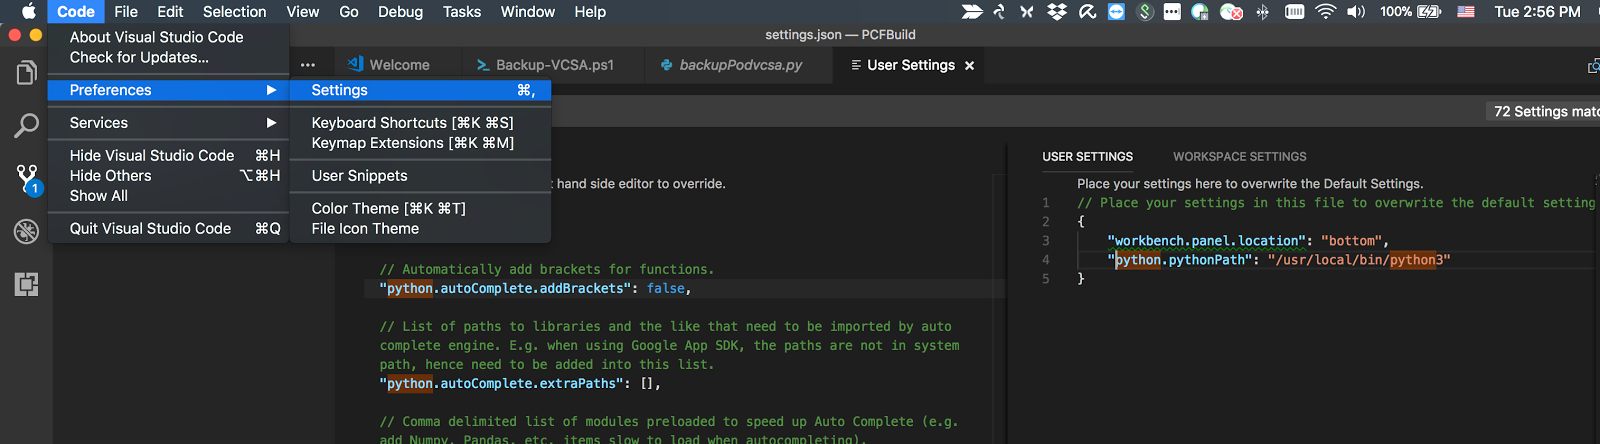The image size is (1600, 444).
Task: Open Source Control view with badge 1
Action: coord(28,179)
